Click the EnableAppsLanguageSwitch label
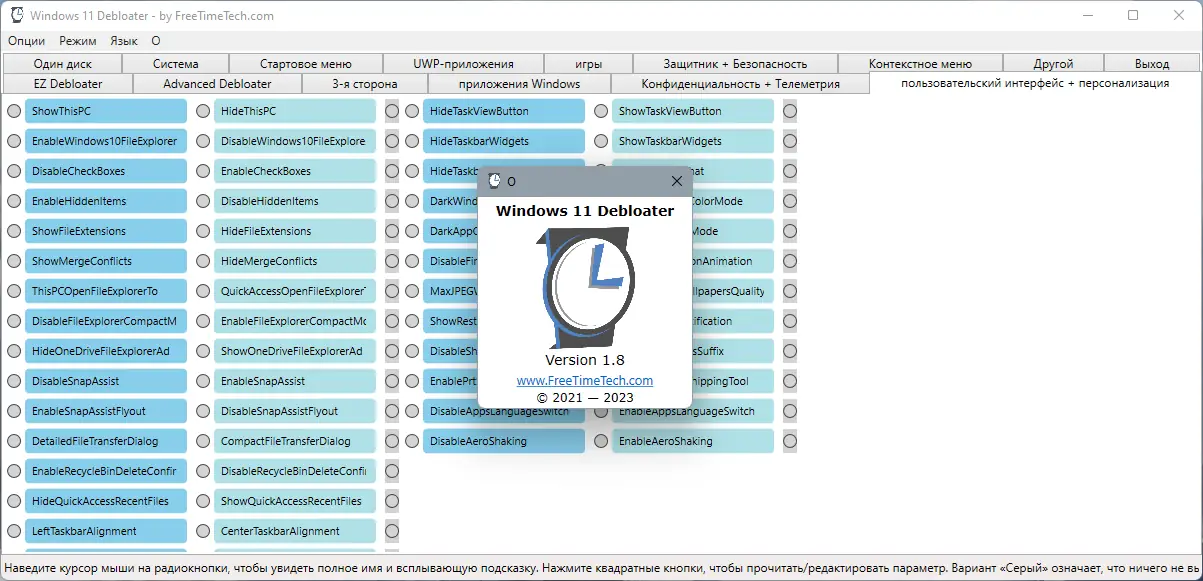Image resolution: width=1203 pixels, height=581 pixels. pos(693,411)
